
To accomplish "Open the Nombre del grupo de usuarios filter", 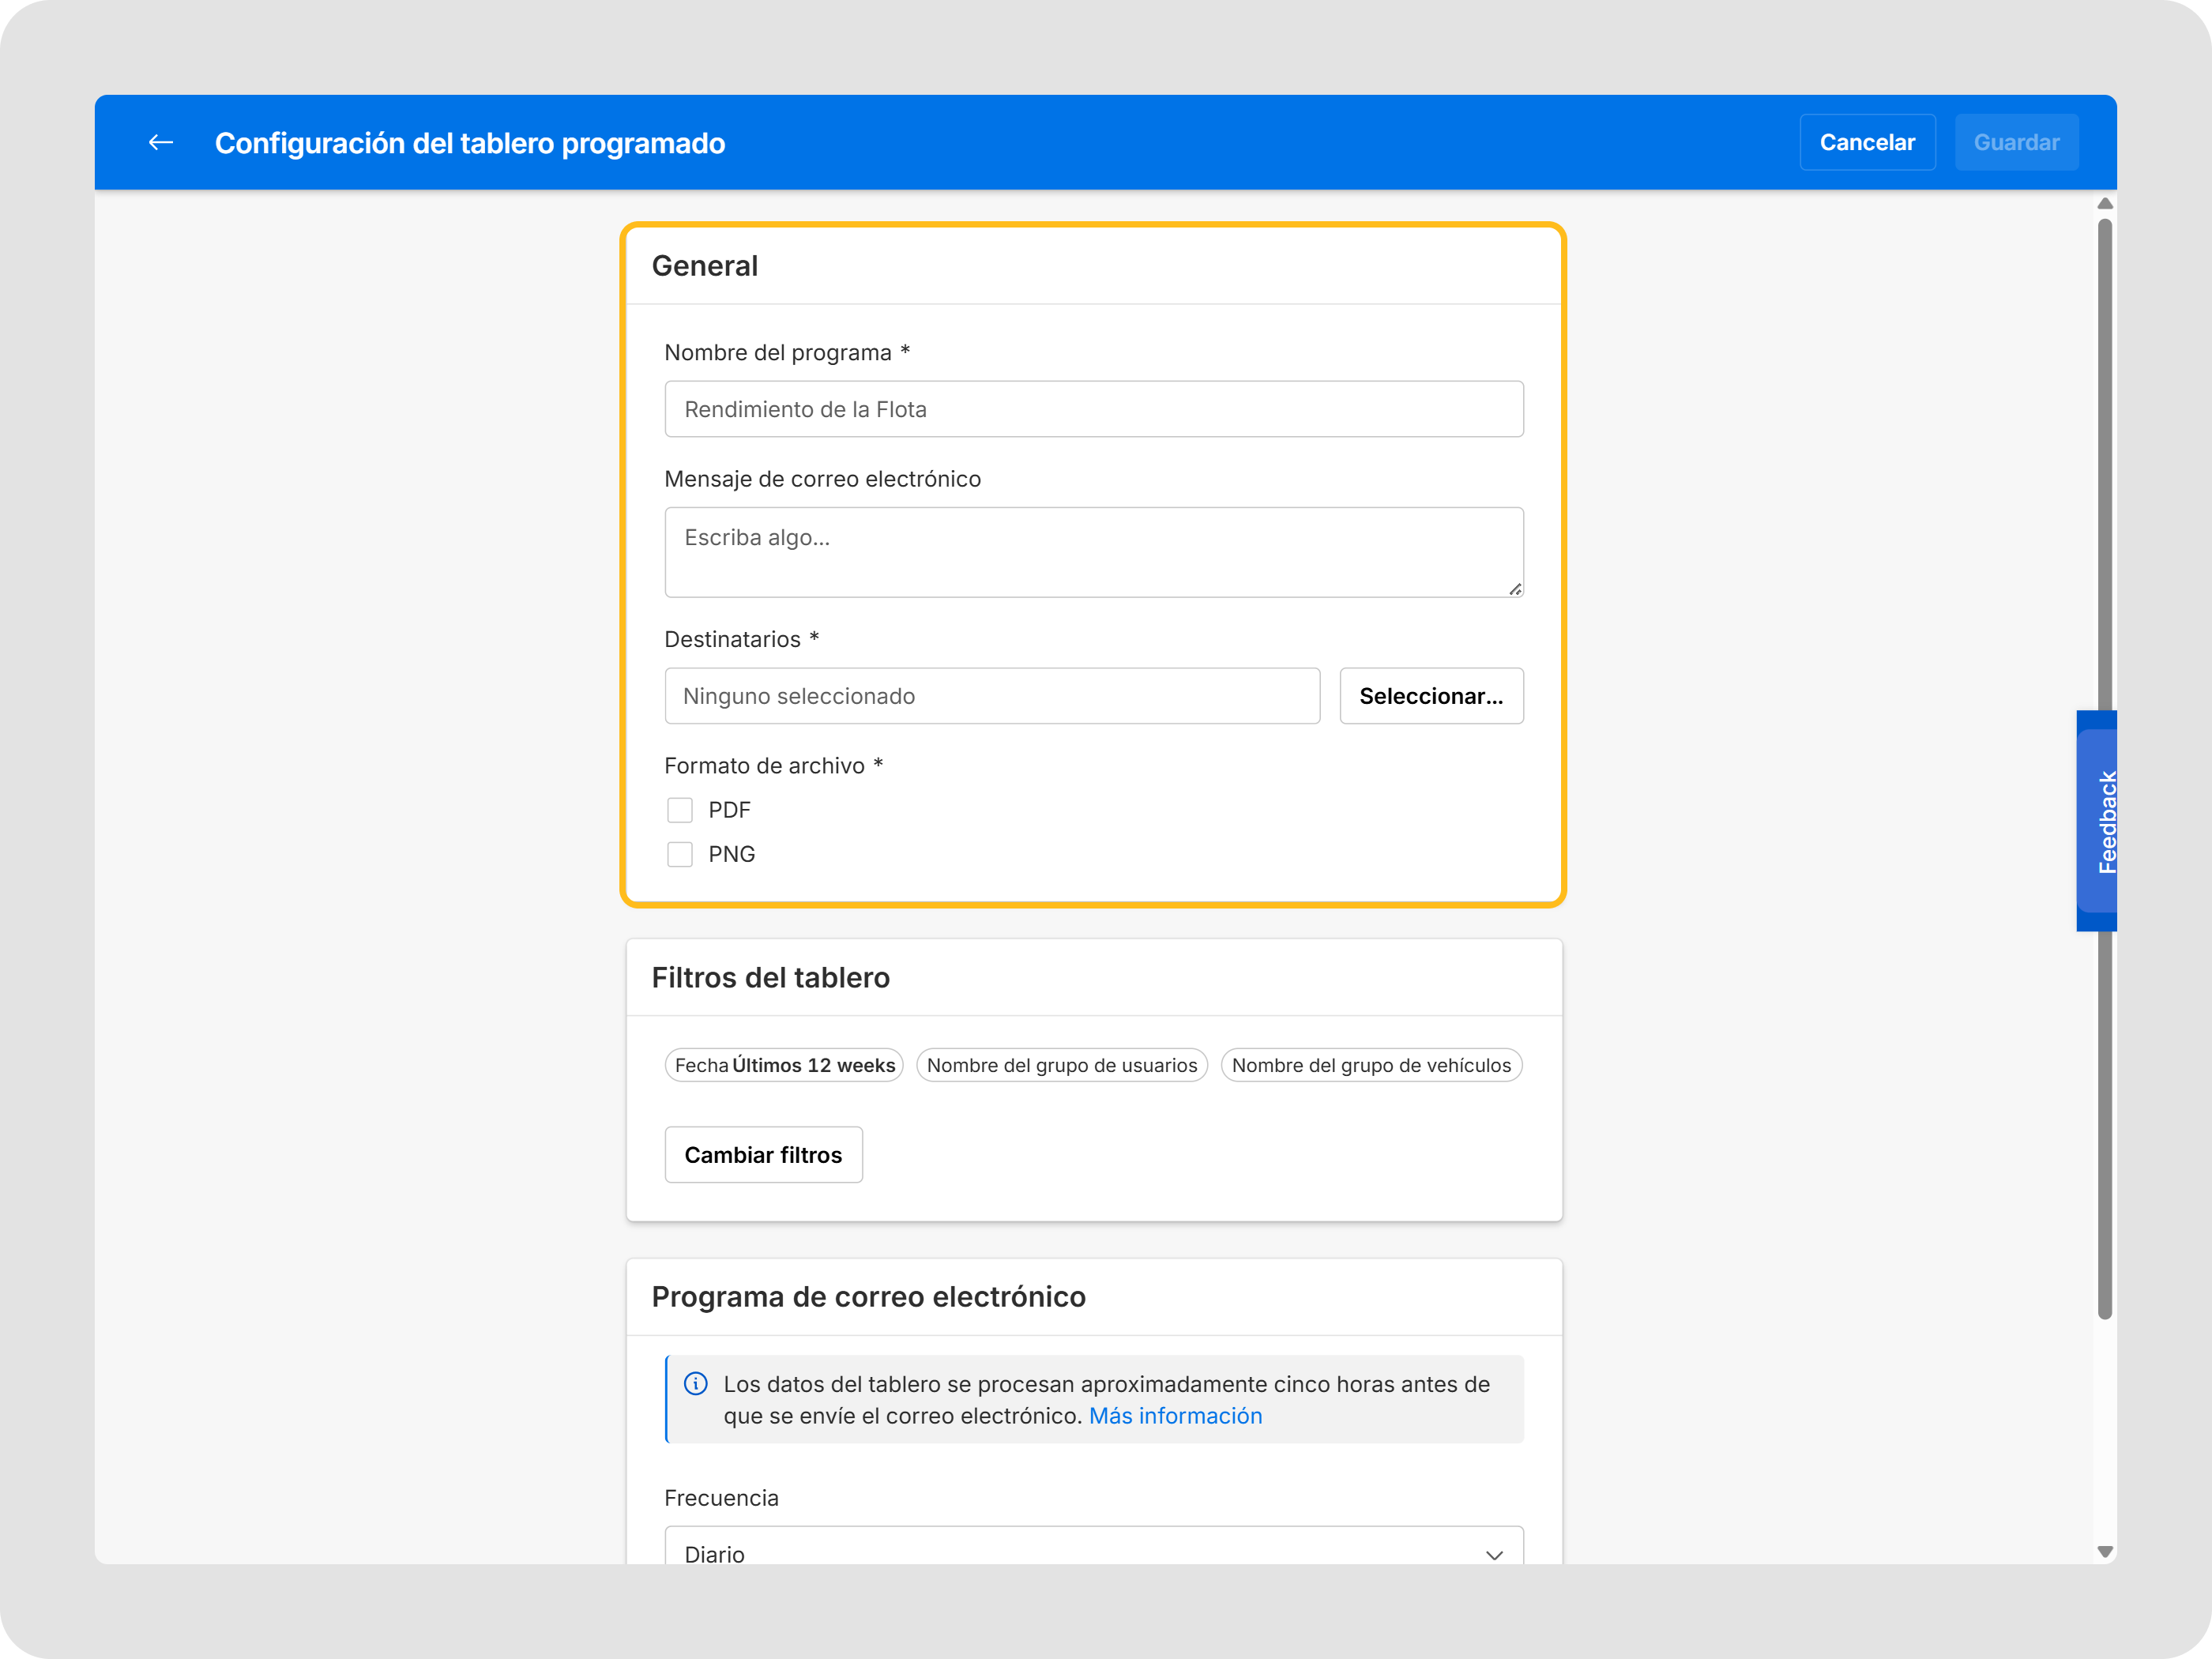I will point(1062,1065).
